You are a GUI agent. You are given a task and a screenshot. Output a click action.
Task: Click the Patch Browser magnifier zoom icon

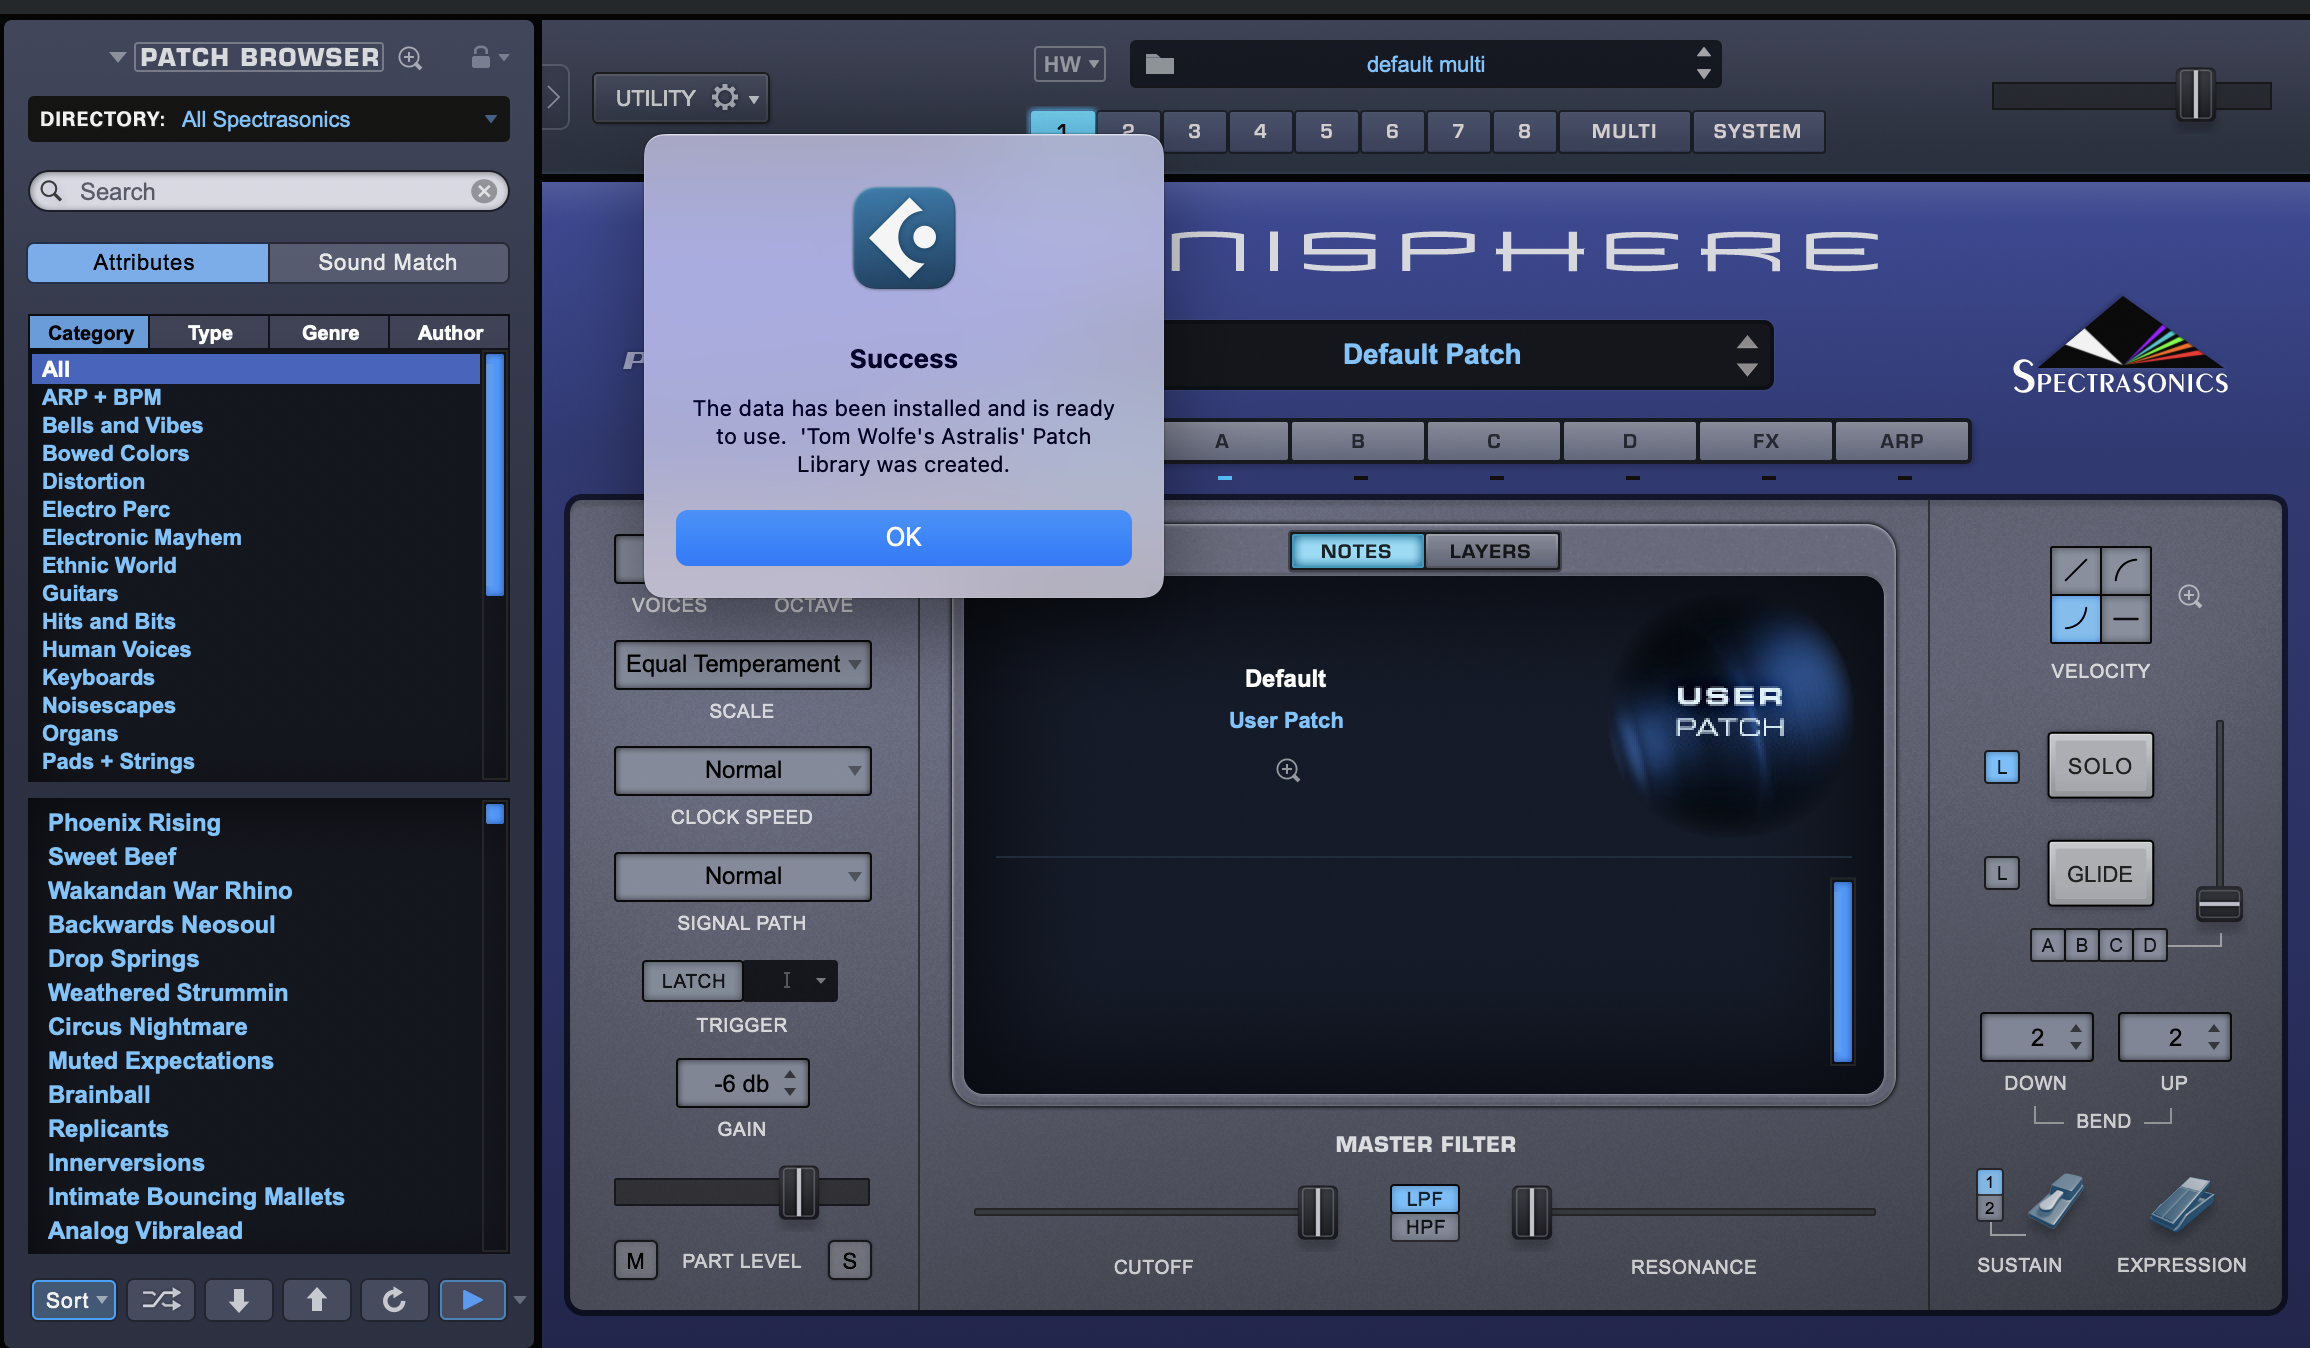tap(410, 58)
